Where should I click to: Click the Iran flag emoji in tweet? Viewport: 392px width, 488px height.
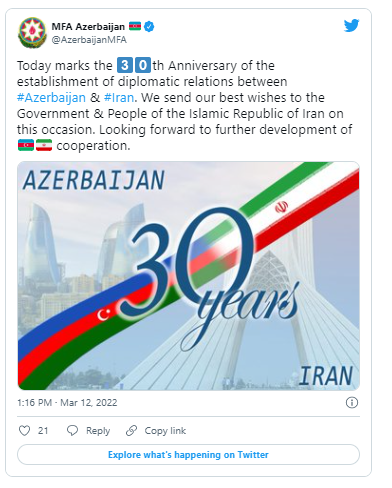pos(44,145)
